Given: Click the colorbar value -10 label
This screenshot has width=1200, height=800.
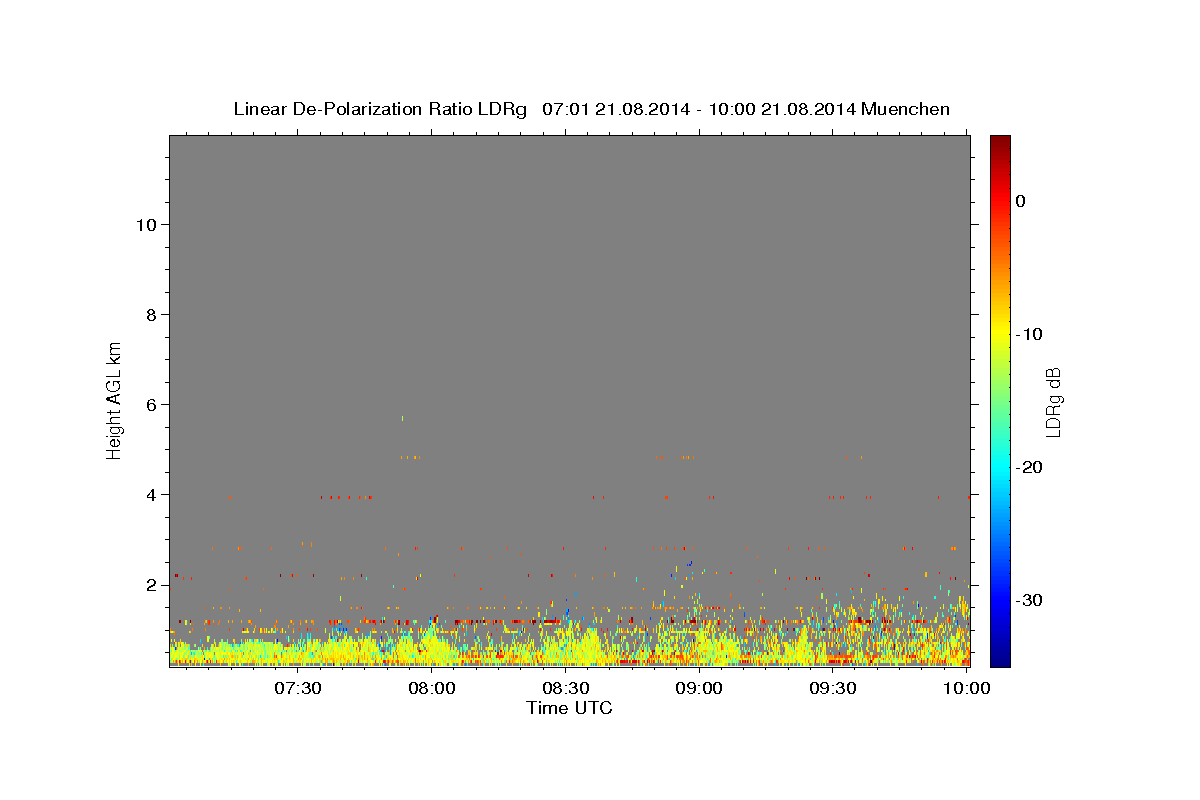Looking at the screenshot, I should (x=1029, y=334).
